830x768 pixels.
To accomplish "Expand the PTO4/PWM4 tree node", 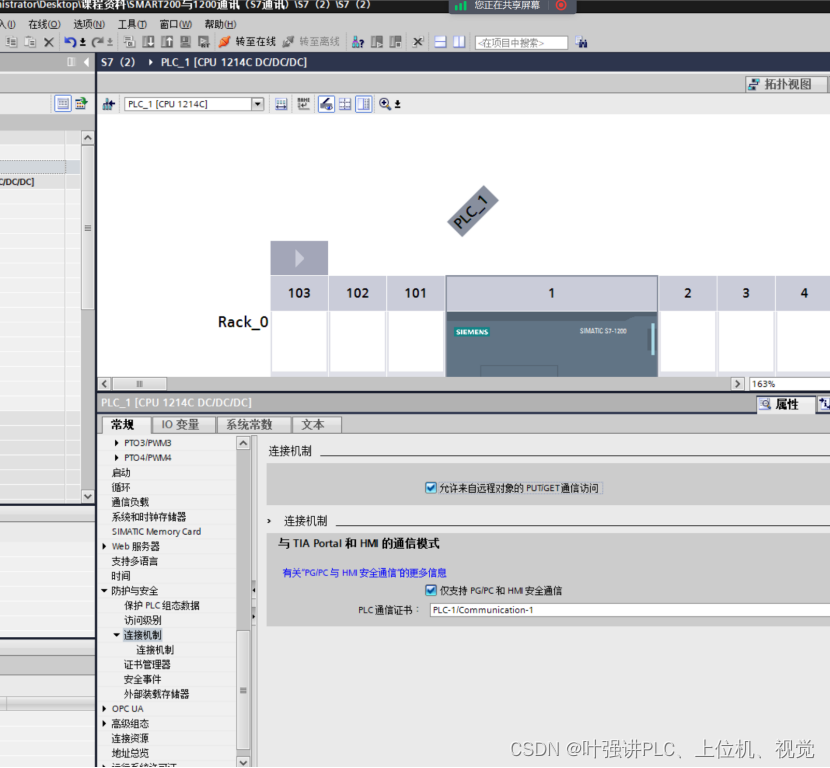I will tap(116, 457).
